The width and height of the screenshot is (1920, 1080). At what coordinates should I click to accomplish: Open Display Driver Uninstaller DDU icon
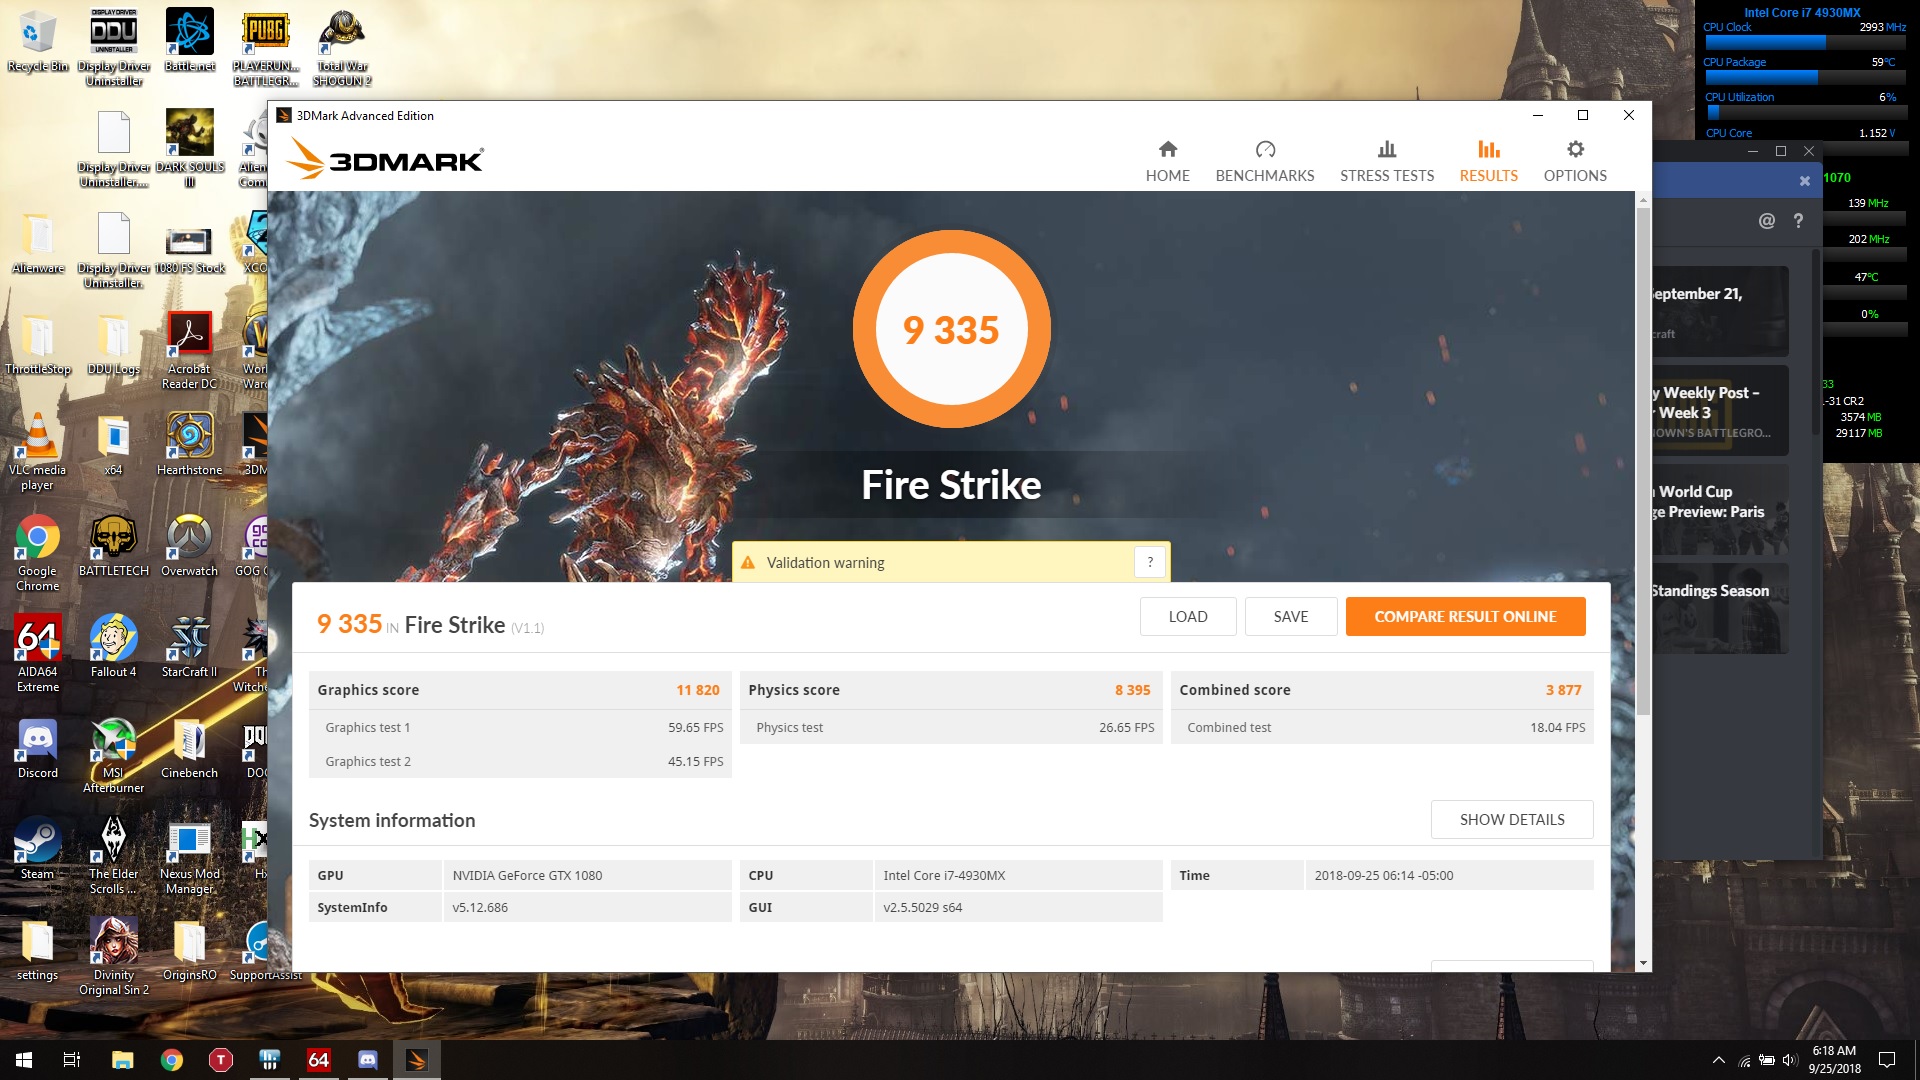pos(114,48)
